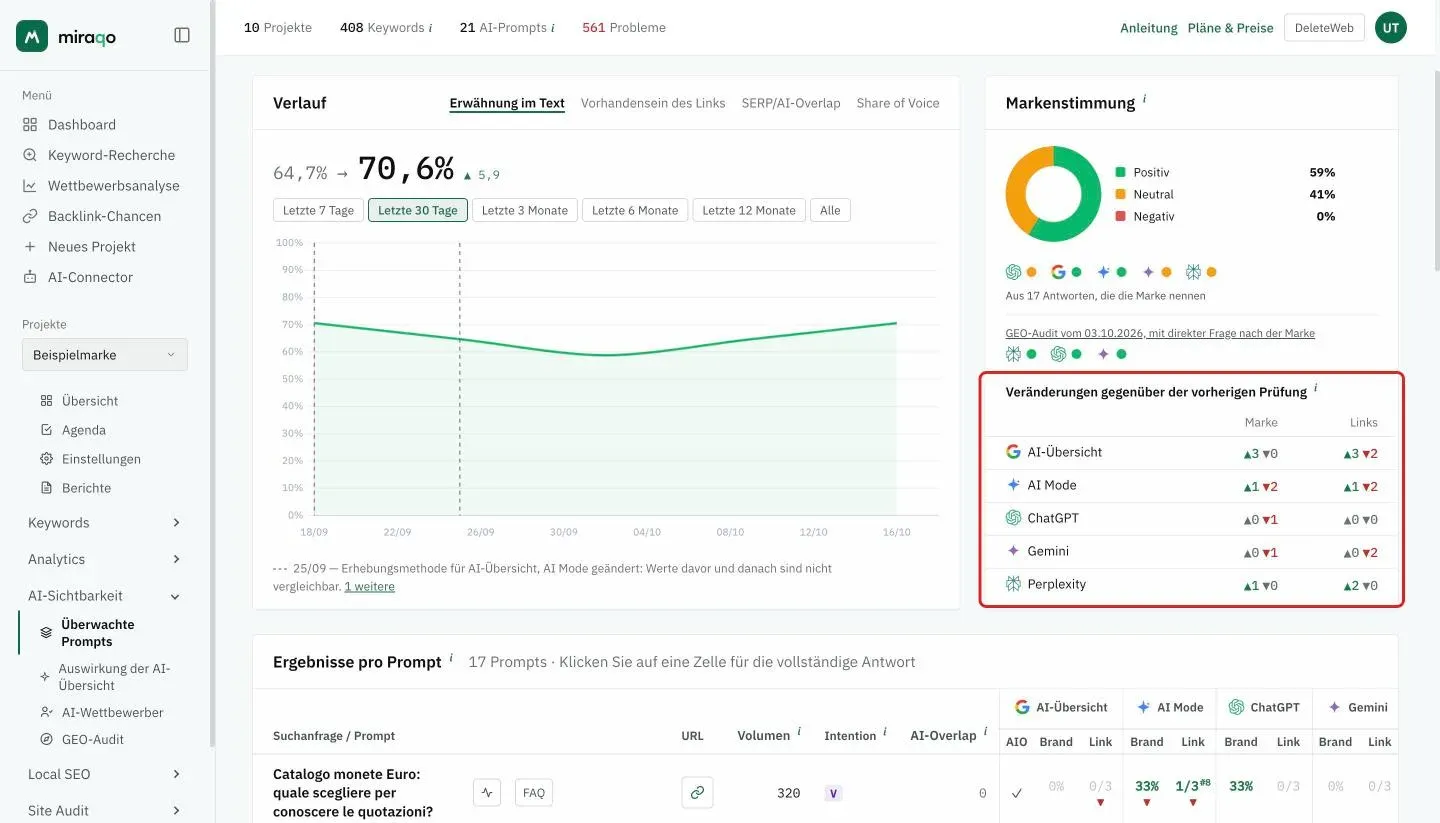Click the '1 weitere' note link
The height and width of the screenshot is (823, 1440).
pos(370,587)
